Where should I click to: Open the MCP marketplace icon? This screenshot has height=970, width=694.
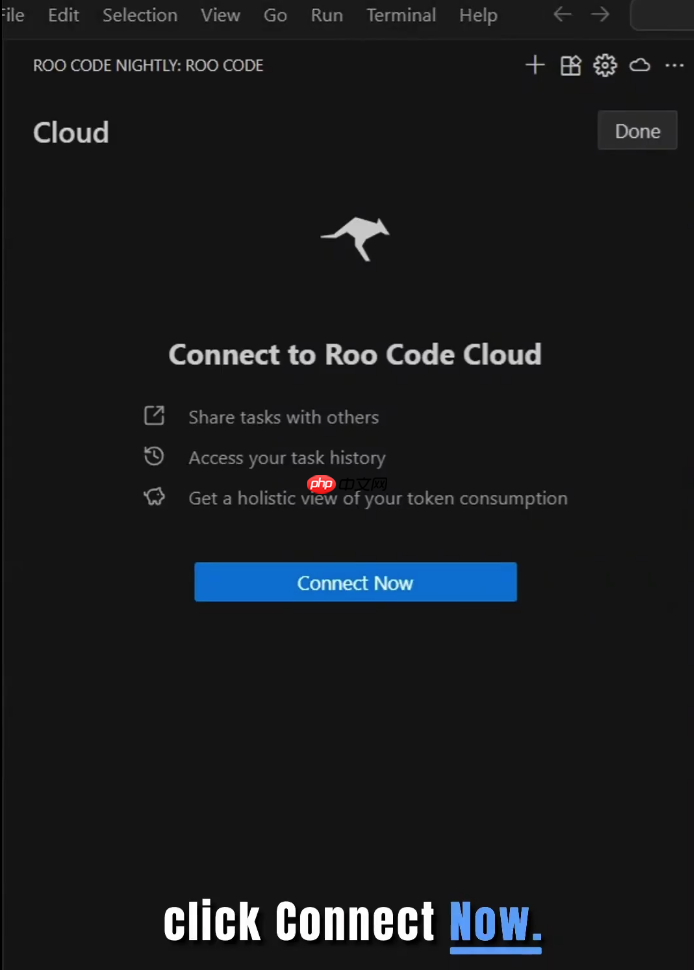click(x=570, y=65)
